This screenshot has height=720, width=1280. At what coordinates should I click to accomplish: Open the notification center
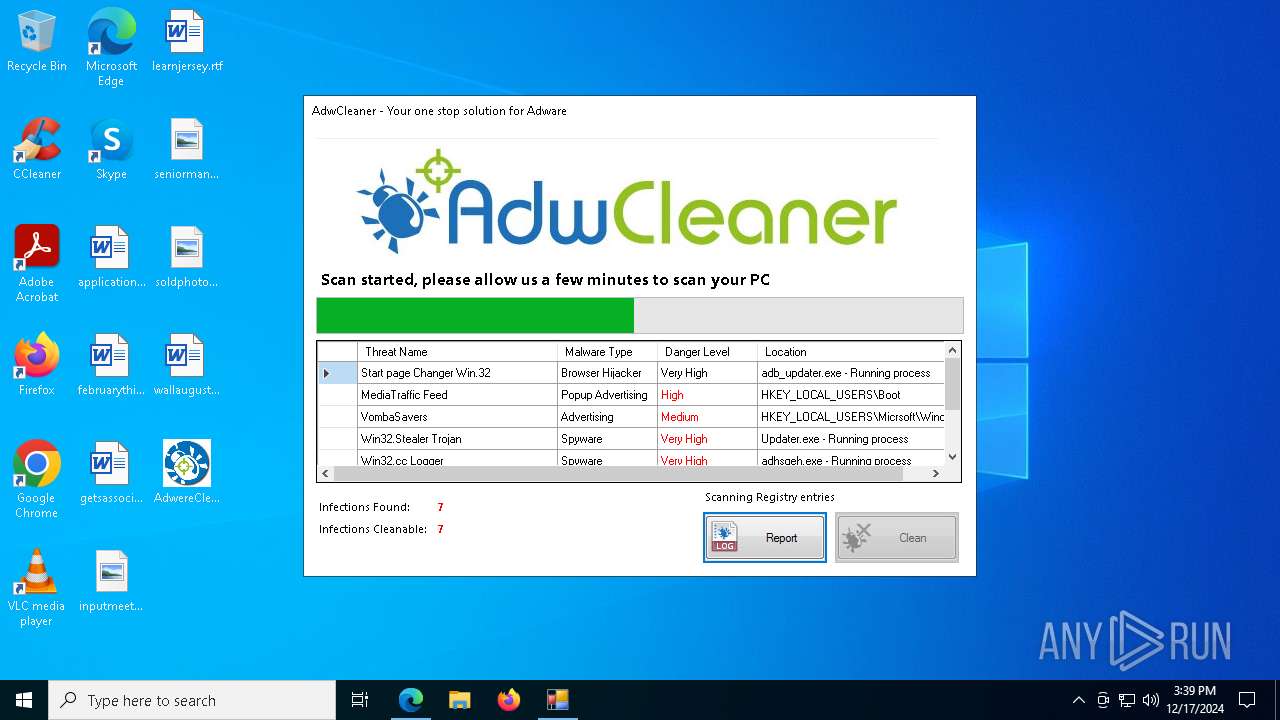point(1247,700)
